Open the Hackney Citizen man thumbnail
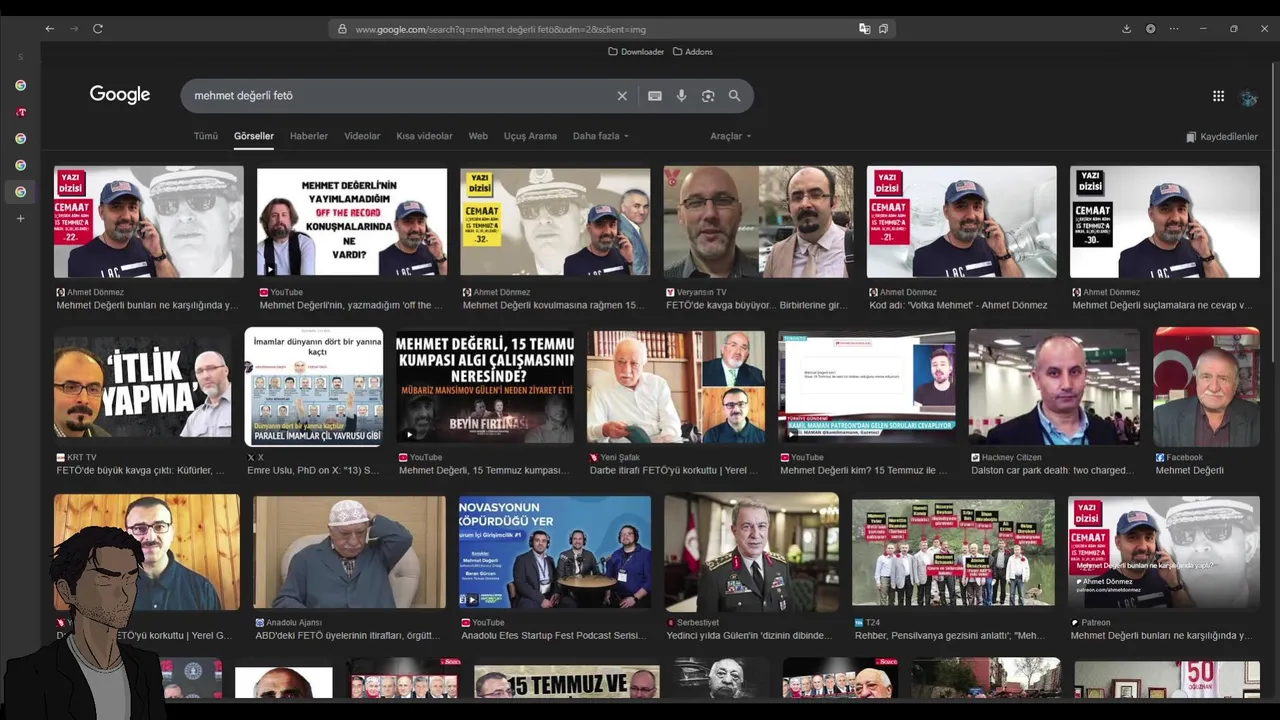The width and height of the screenshot is (1280, 720). coord(1054,386)
